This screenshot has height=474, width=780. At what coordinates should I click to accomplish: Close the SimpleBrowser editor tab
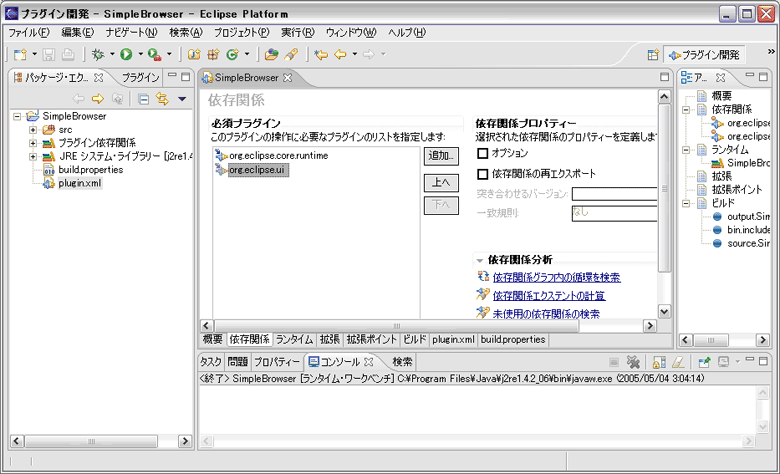click(287, 78)
